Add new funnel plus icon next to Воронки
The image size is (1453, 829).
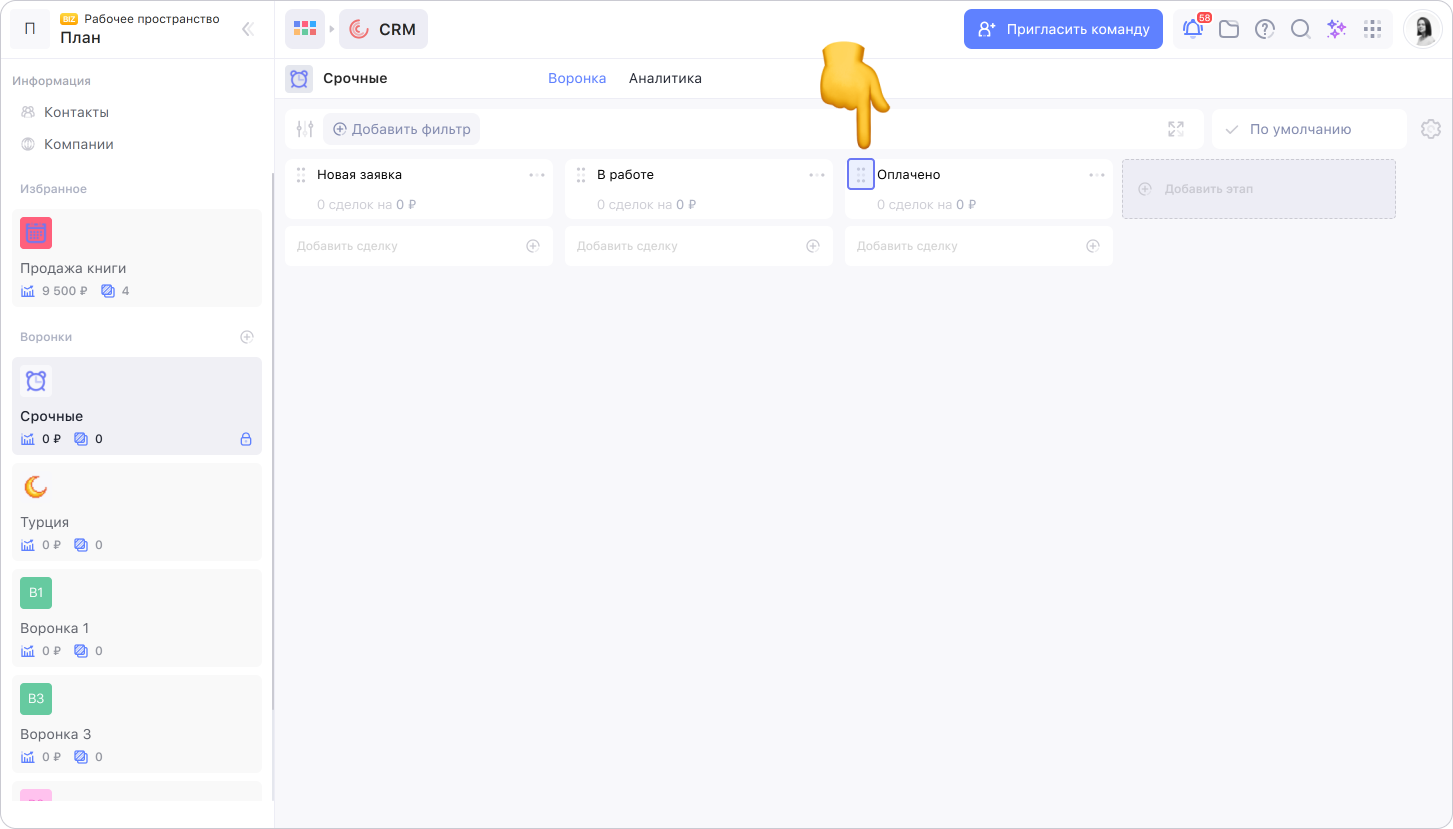pyautogui.click(x=247, y=337)
